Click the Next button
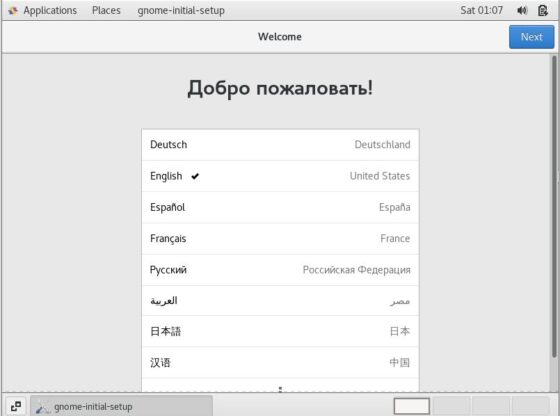Screen dimensions: 560x416 click(x=531, y=37)
